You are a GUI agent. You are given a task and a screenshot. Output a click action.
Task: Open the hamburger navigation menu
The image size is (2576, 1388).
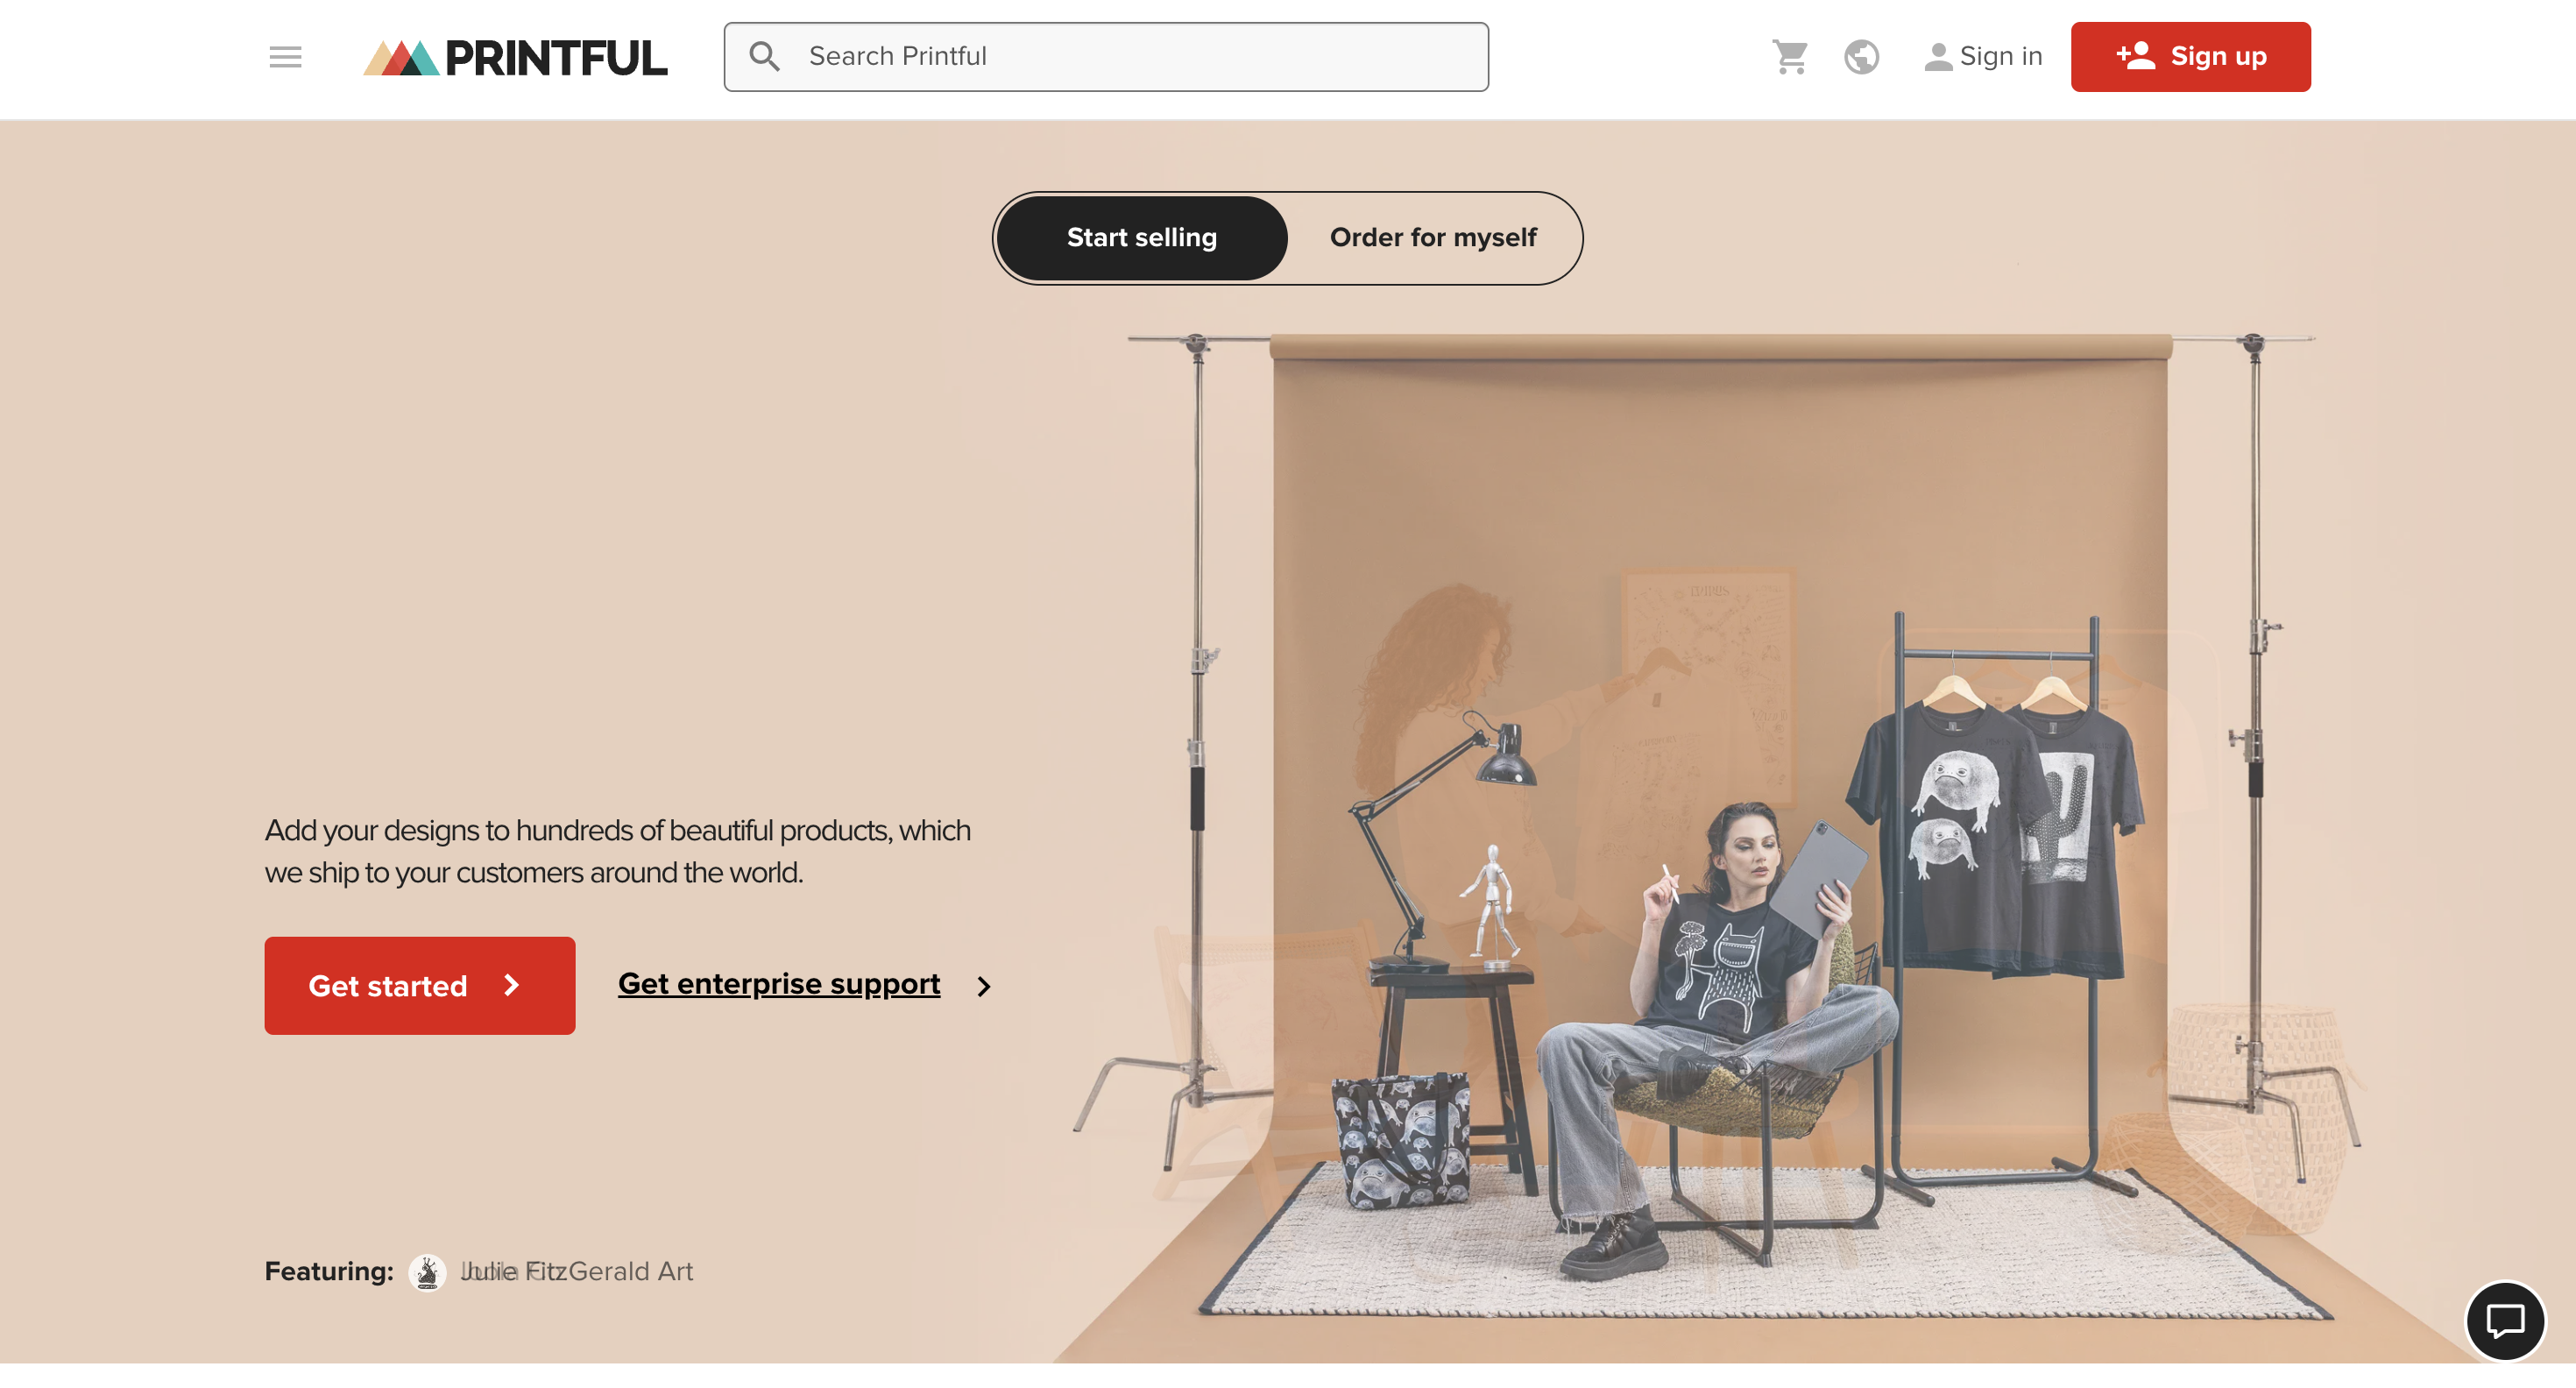285,57
